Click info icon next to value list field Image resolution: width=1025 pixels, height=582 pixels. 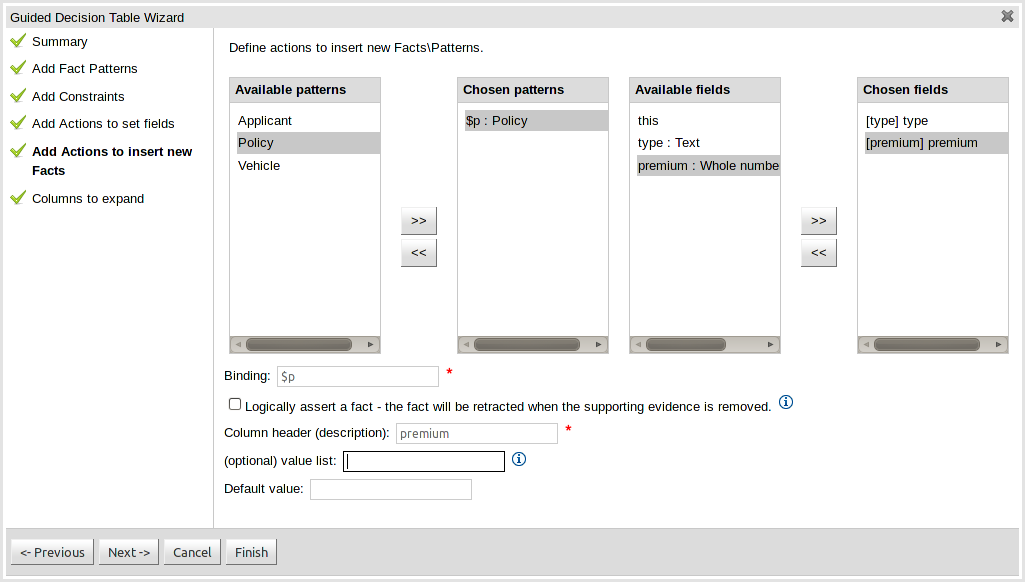point(519,460)
